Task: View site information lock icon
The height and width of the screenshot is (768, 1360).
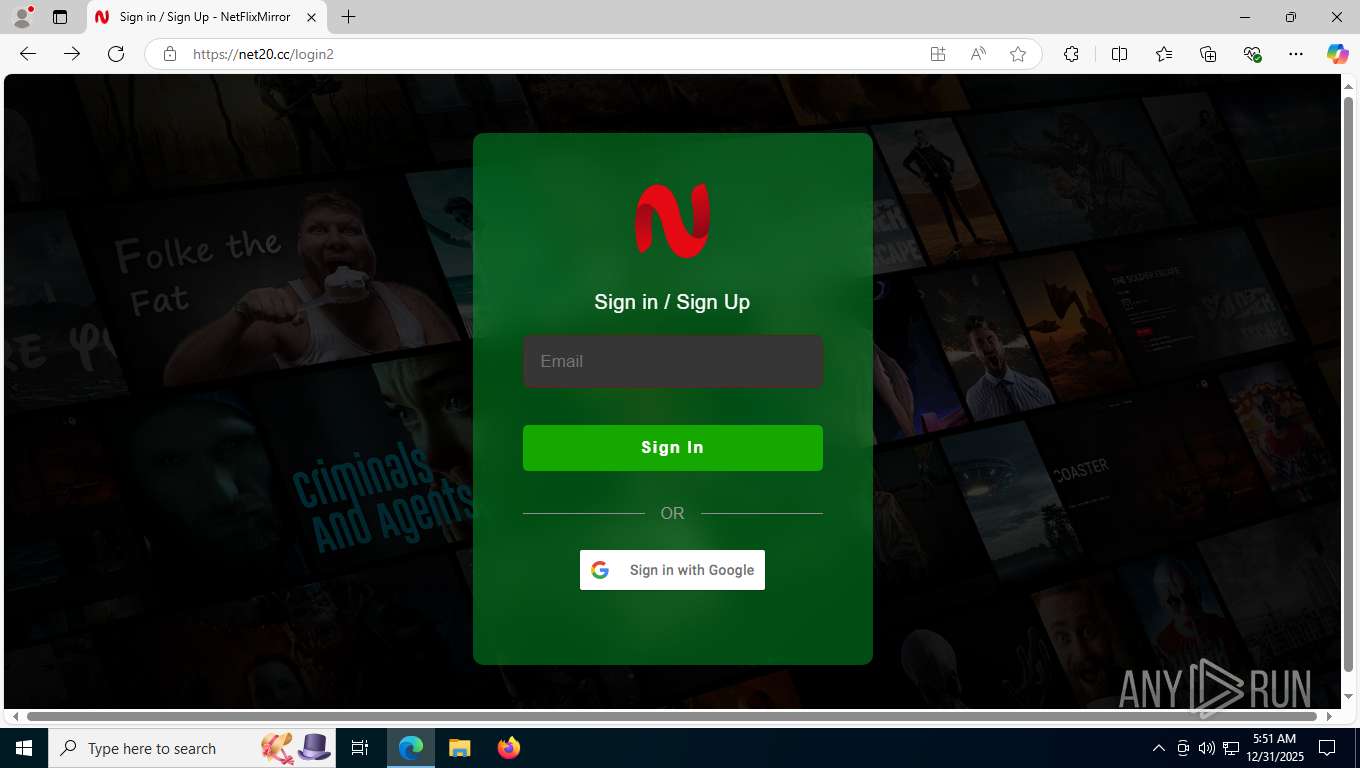Action: pyautogui.click(x=170, y=54)
